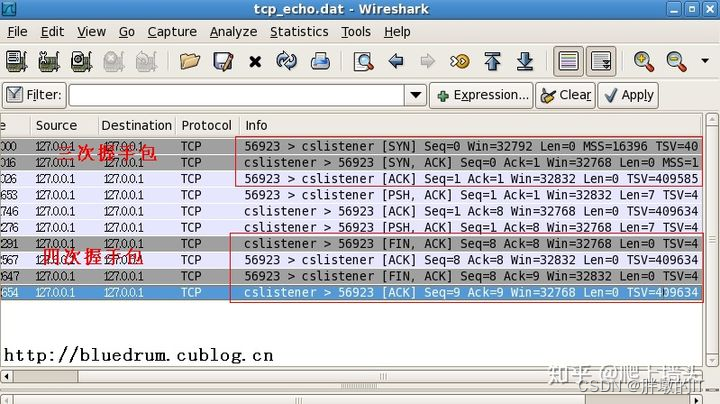Image resolution: width=720 pixels, height=404 pixels.
Task: Save this capture file icon
Action: click(x=223, y=61)
